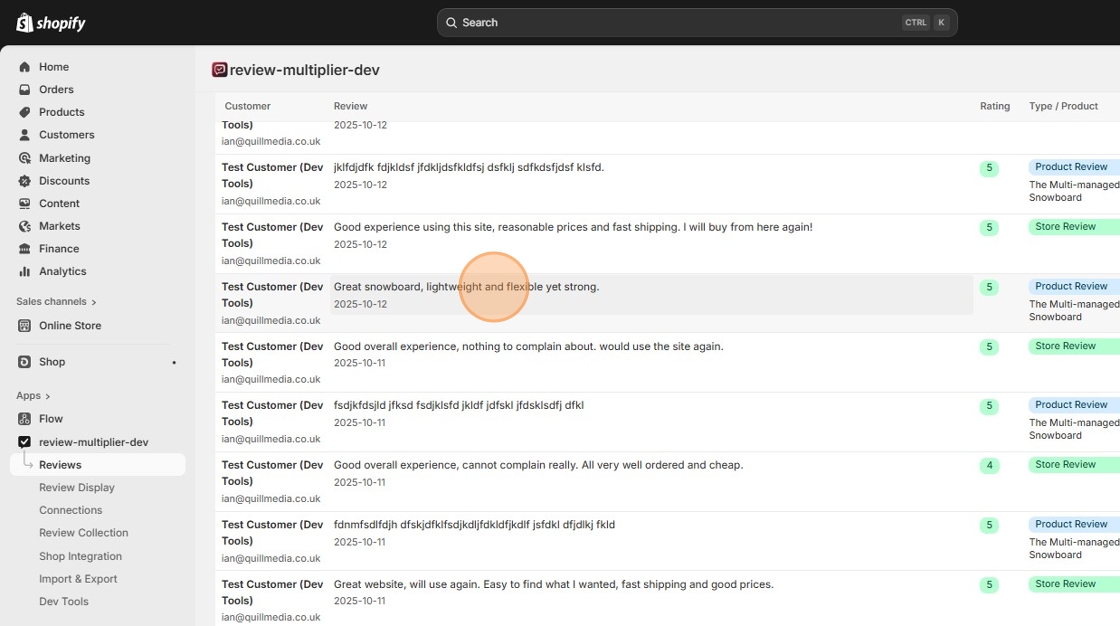
Task: Click the dot indicator beside Shop
Action: 174,362
